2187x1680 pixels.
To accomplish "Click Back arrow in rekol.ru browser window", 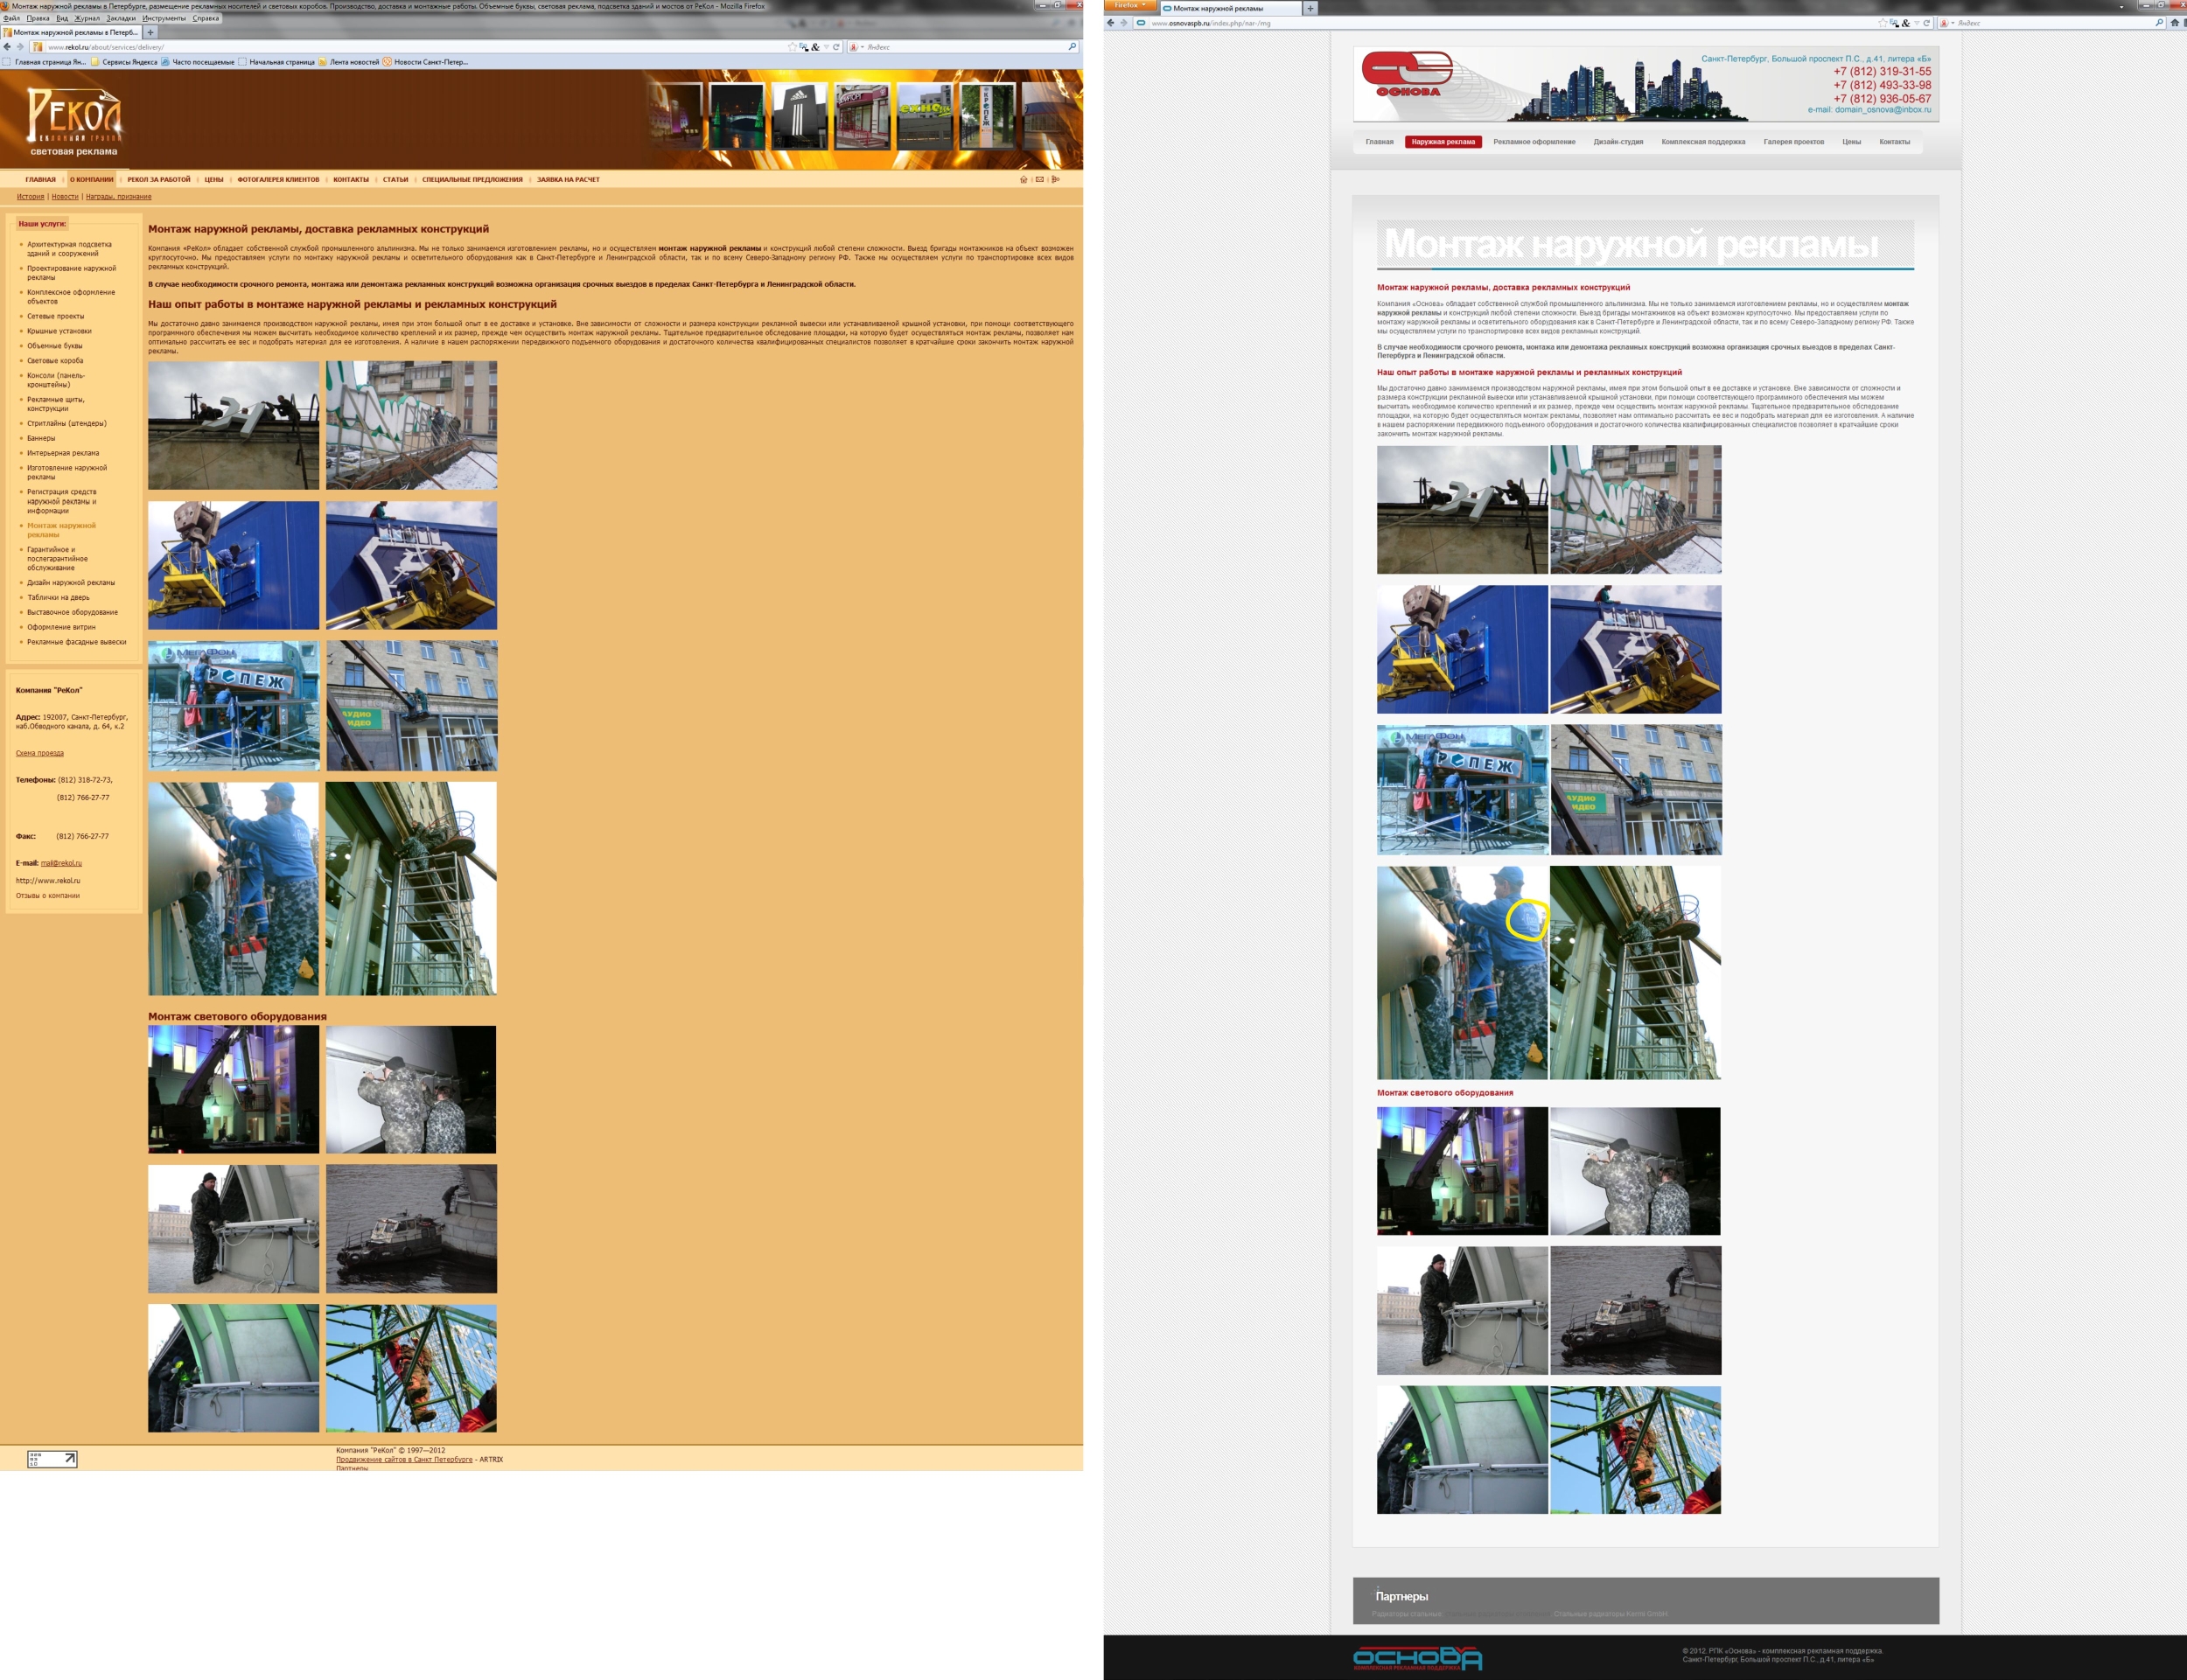I will click(x=7, y=47).
